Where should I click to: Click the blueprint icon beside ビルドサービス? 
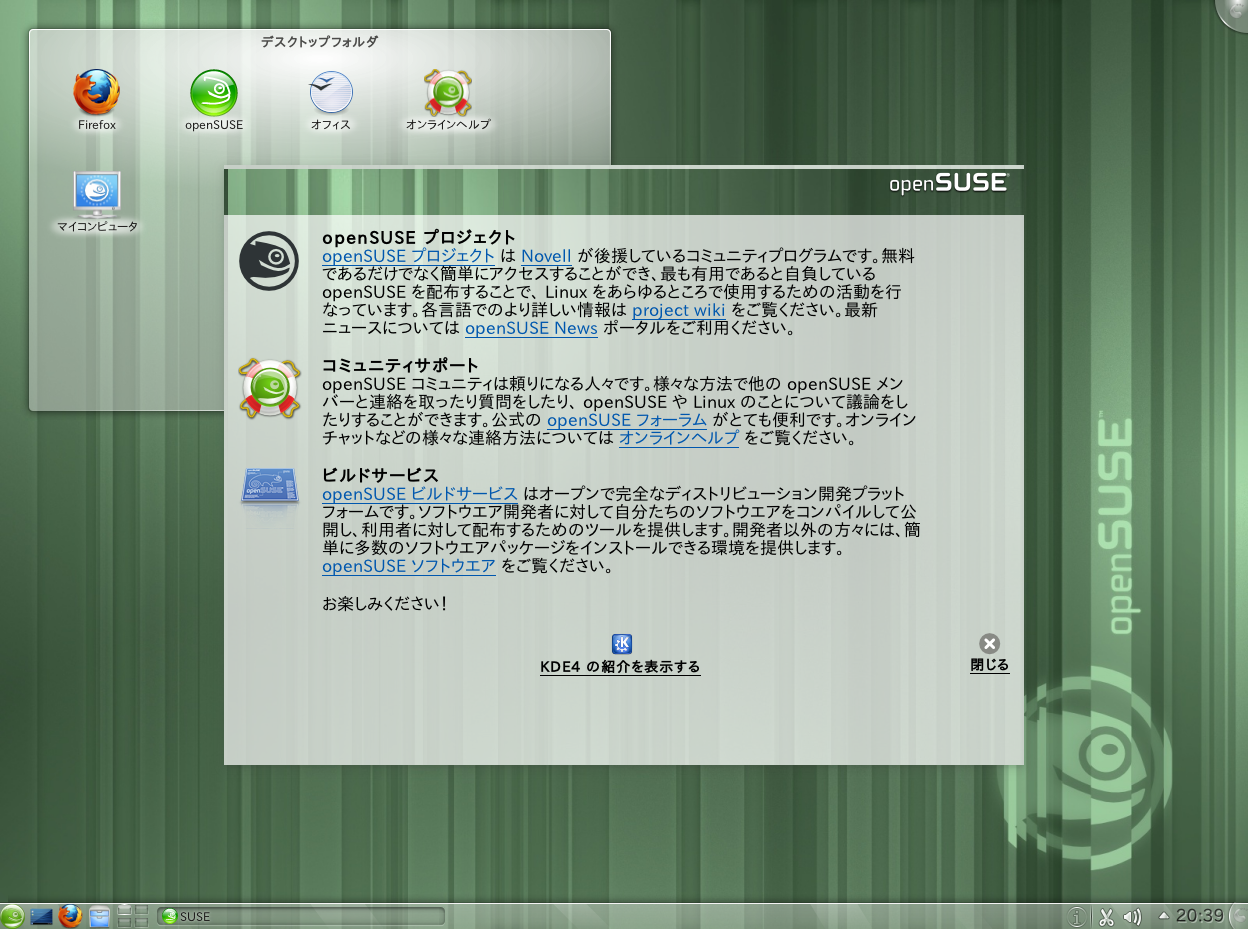(270, 485)
